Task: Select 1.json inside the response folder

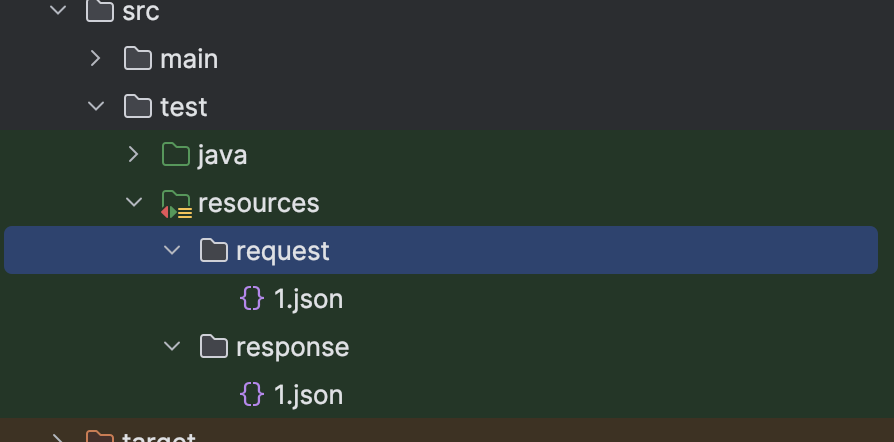Action: (x=308, y=395)
